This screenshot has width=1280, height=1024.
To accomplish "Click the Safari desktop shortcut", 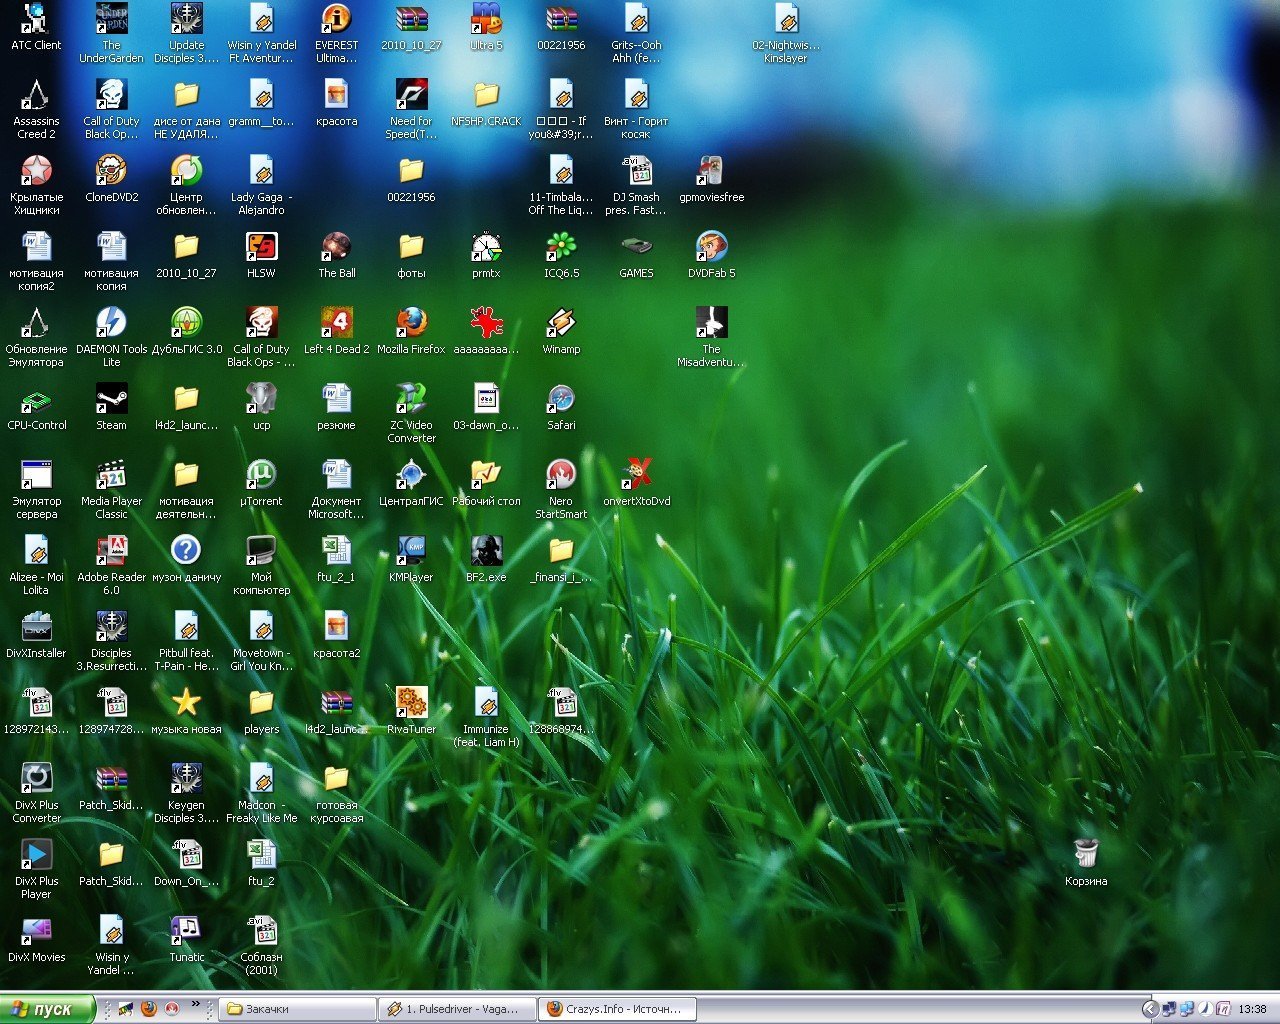I will point(561,399).
